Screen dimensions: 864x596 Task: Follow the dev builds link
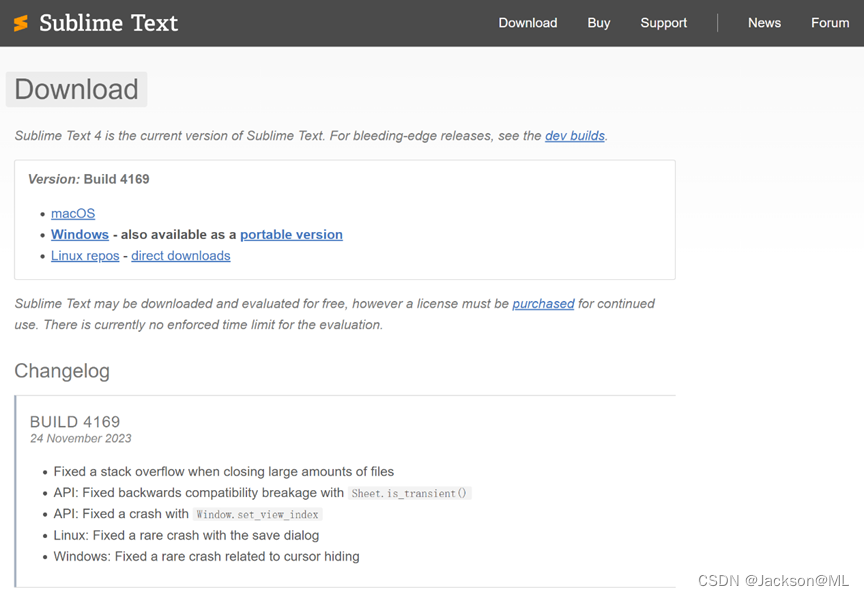575,136
